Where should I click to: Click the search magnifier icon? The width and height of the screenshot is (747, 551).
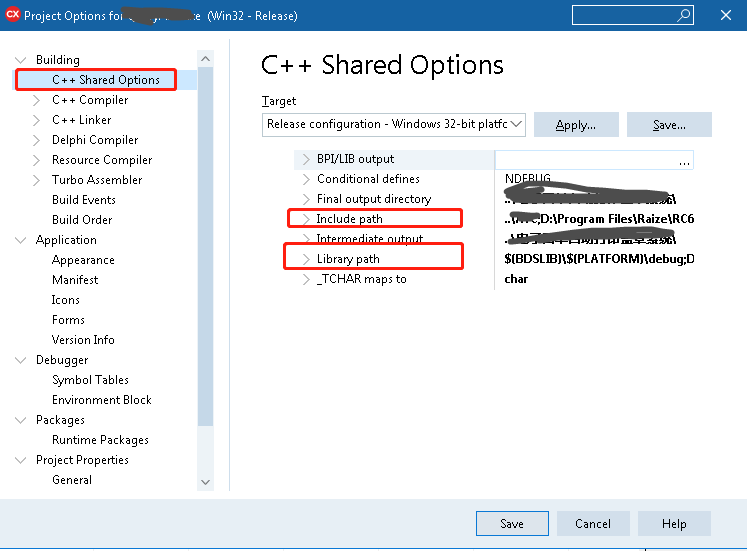pos(684,16)
